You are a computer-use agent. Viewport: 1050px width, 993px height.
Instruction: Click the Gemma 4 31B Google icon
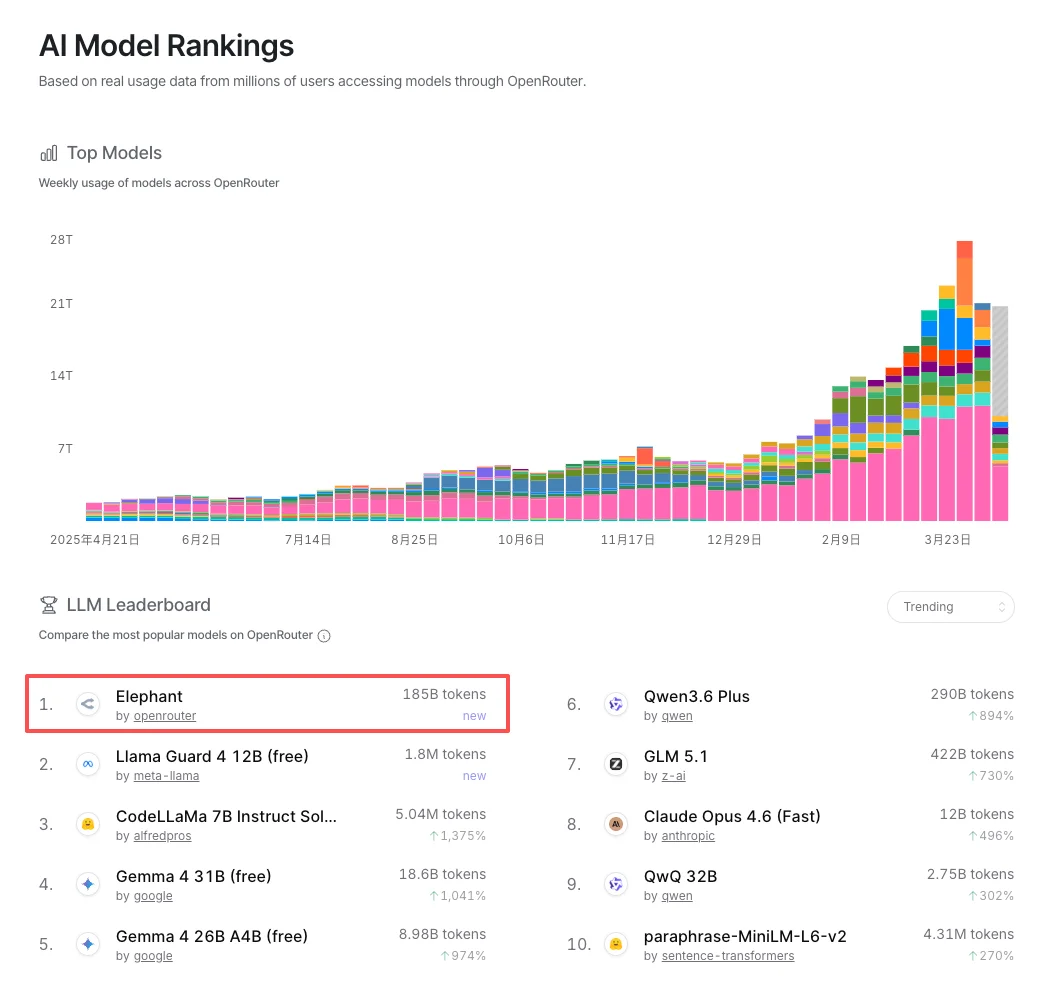pos(88,885)
